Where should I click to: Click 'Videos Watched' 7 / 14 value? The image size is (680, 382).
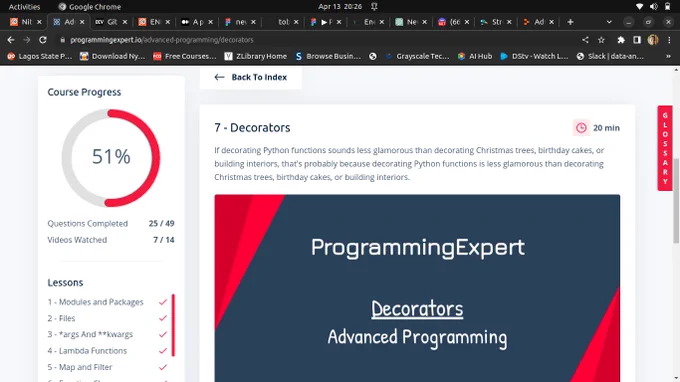(163, 240)
